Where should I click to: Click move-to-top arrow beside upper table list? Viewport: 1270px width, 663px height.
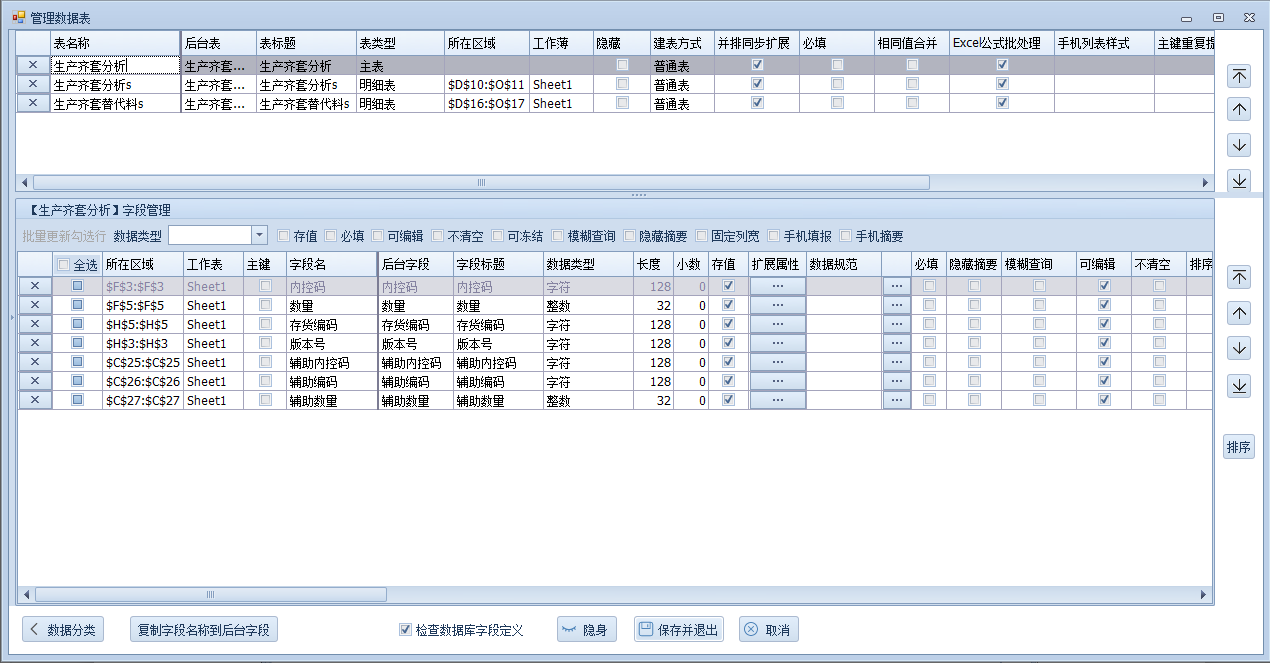(x=1239, y=76)
